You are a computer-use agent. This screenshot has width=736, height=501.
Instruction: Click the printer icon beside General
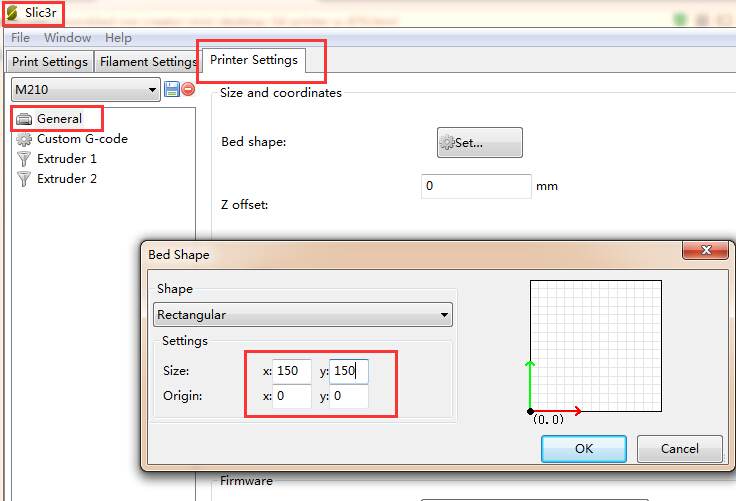click(24, 119)
